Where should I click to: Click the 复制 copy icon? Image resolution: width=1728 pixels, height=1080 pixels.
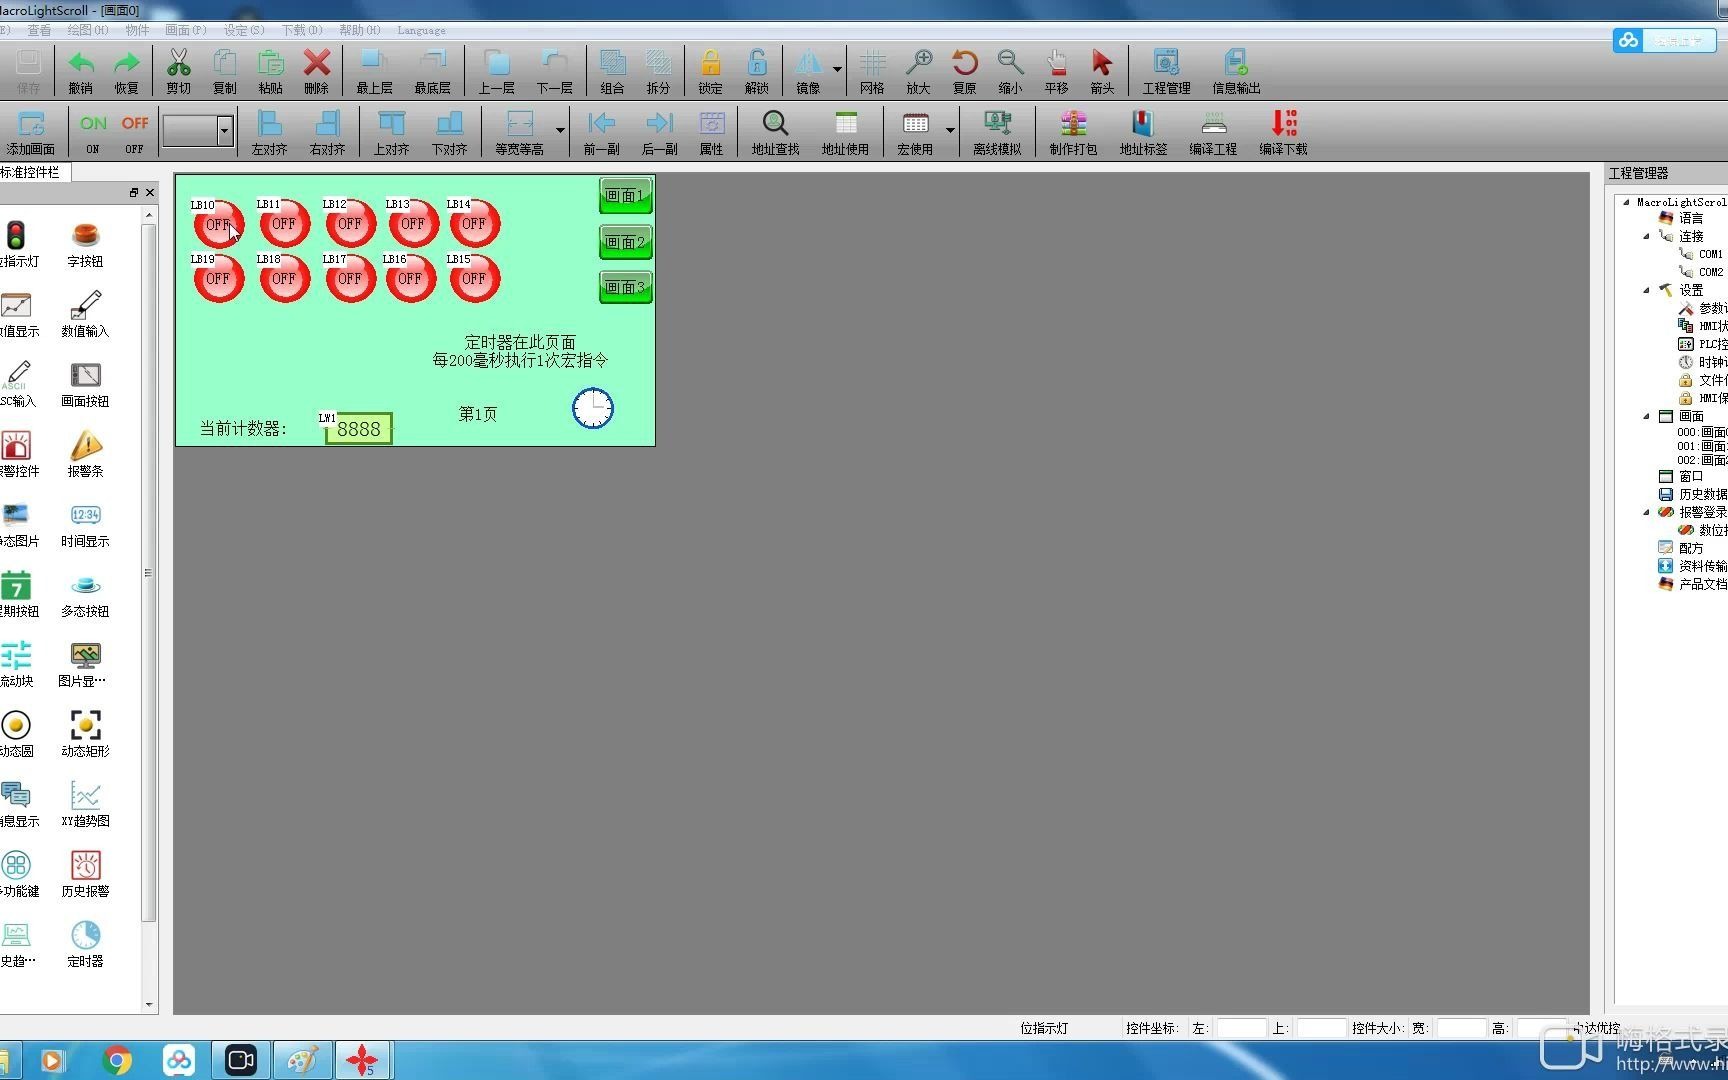pos(225,71)
